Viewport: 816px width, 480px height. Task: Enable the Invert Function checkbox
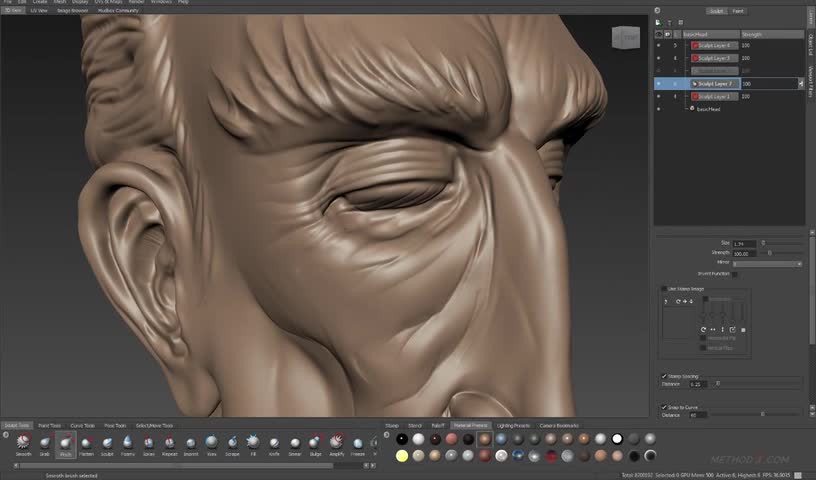(x=735, y=273)
